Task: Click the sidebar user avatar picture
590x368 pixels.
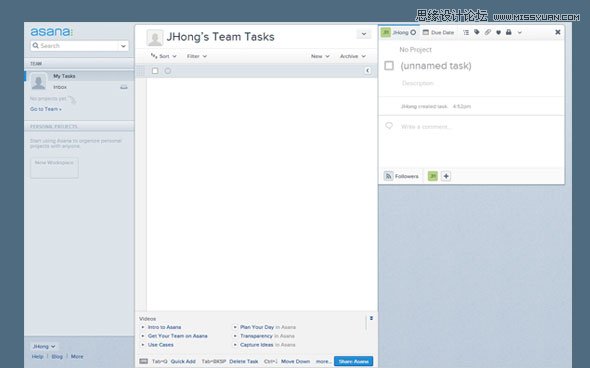Action: (x=38, y=81)
